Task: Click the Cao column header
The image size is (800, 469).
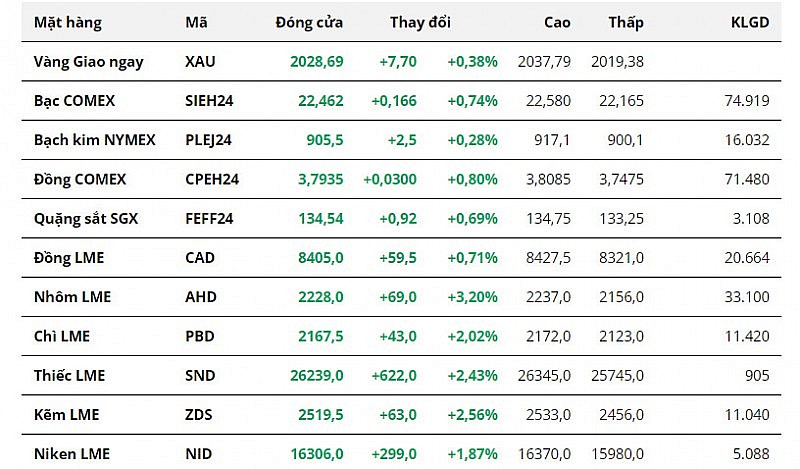Action: [x=557, y=22]
